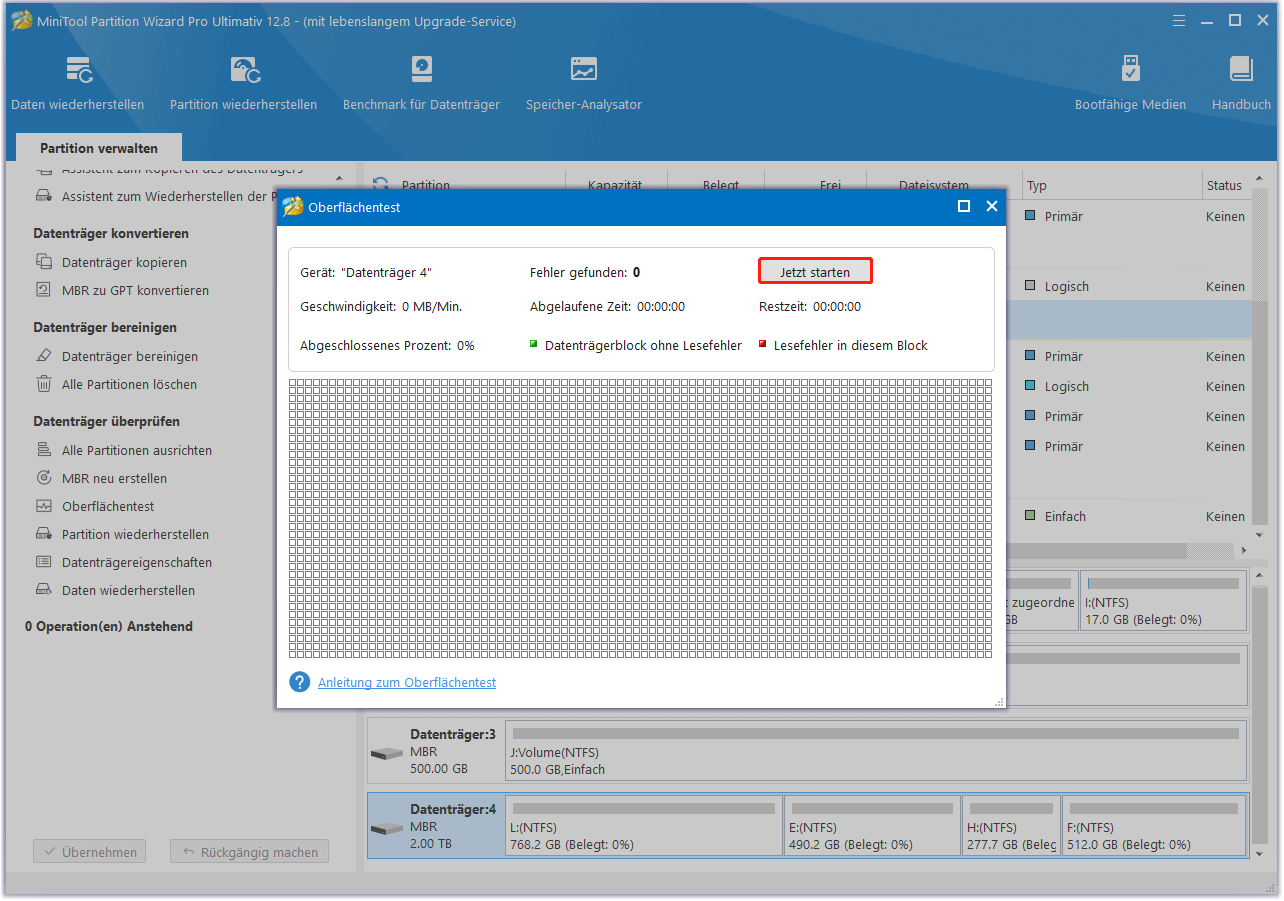Select L:(NTFS) 768.2 GB partition block
Viewport: 1284px width, 901px height.
pyautogui.click(x=644, y=826)
